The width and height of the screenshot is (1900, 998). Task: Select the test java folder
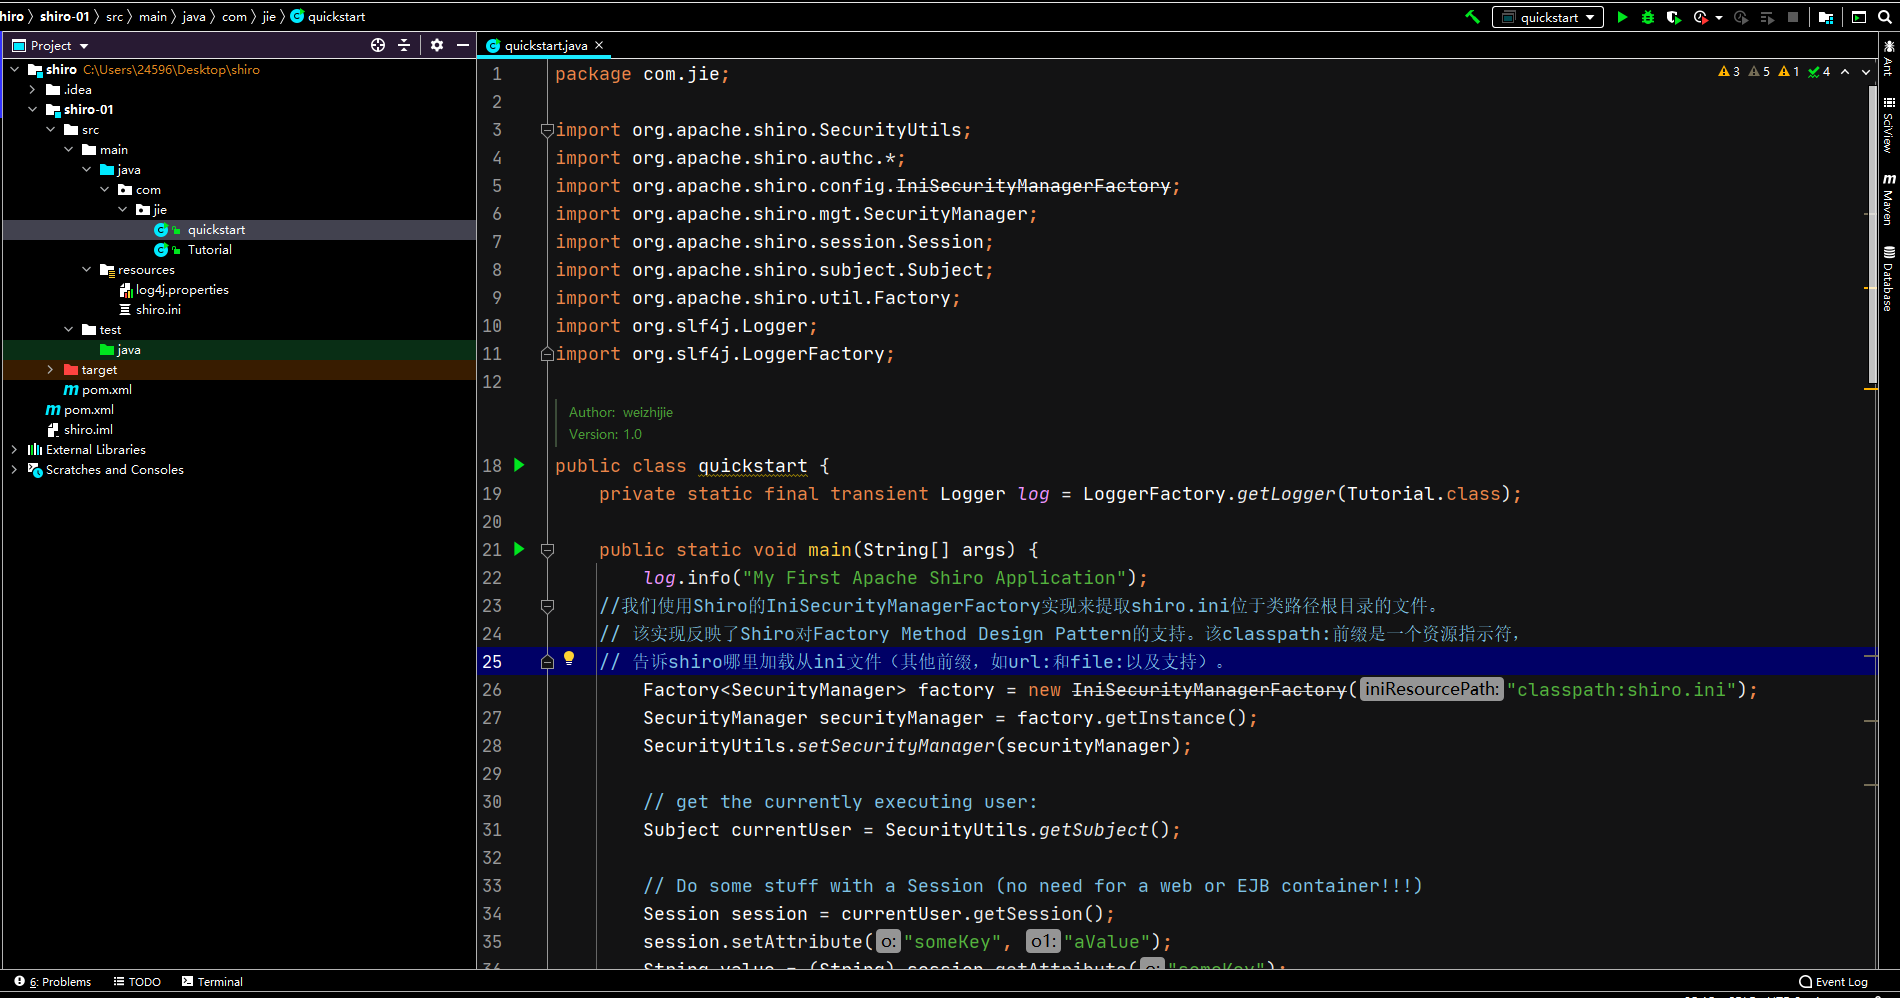coord(128,350)
